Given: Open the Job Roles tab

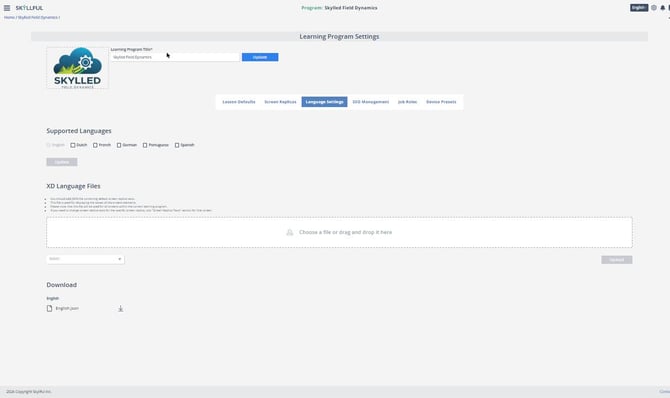Looking at the screenshot, I should 407,102.
